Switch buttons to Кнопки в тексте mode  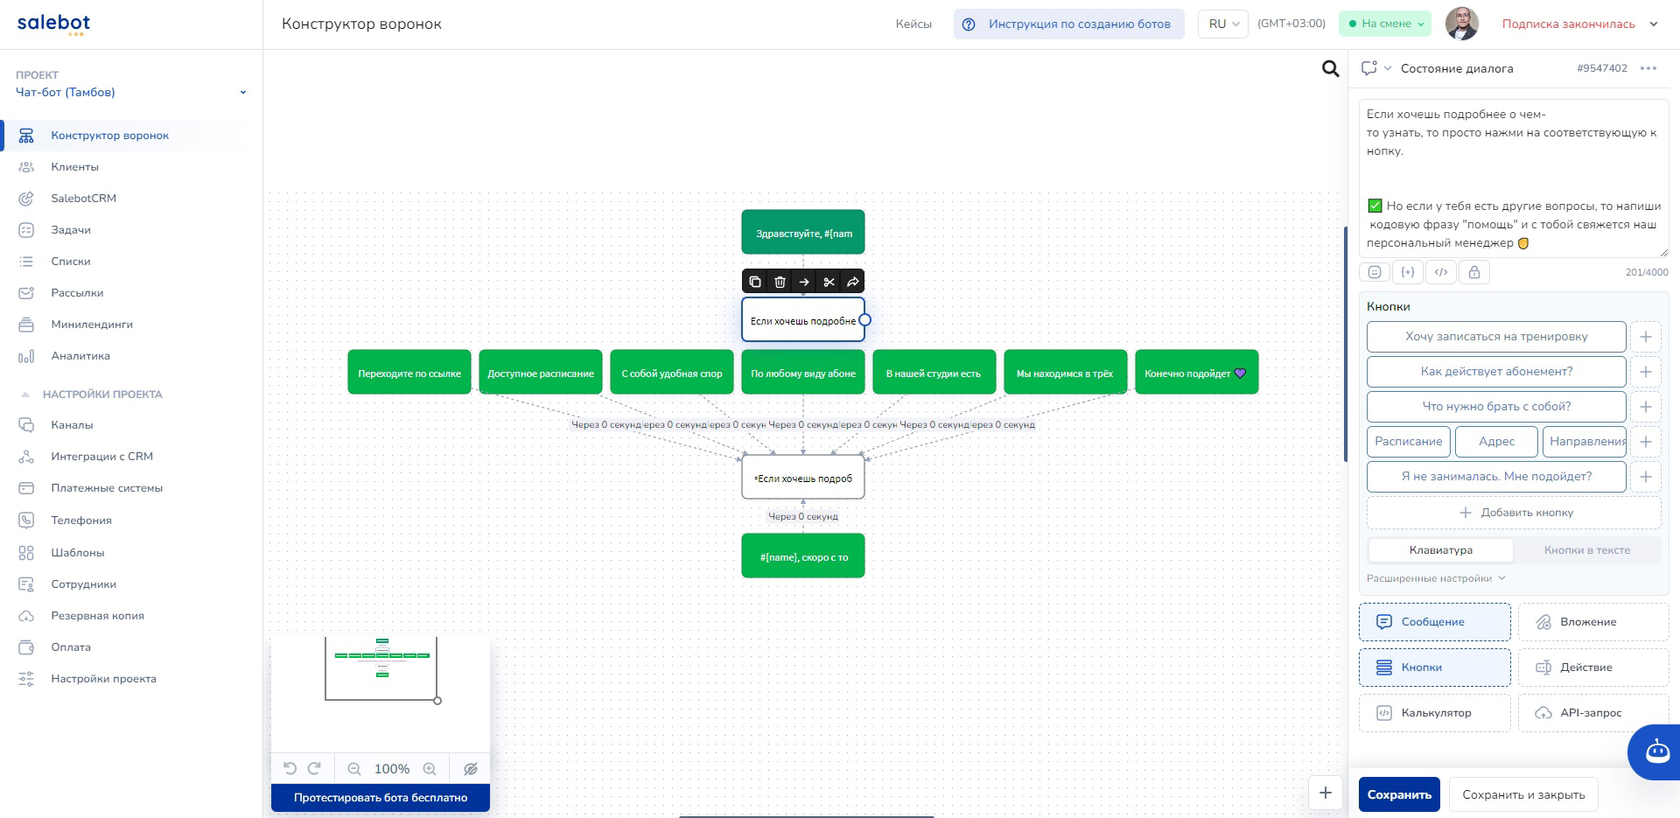(1587, 550)
